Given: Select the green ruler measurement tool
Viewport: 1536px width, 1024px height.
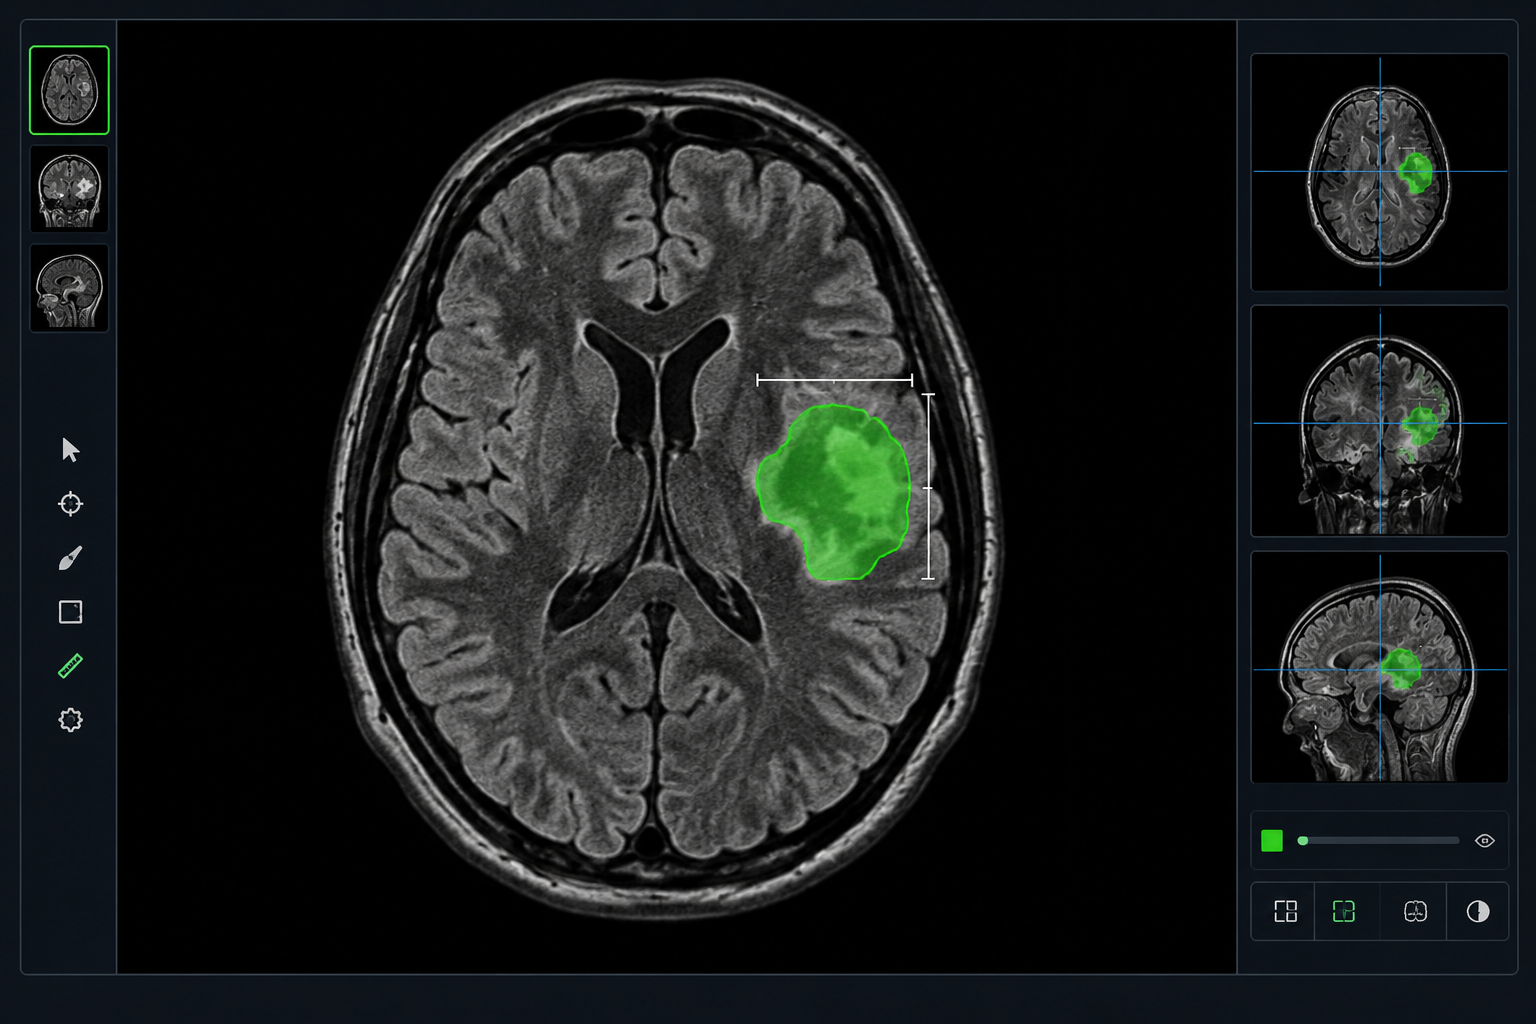Looking at the screenshot, I should [x=70, y=666].
